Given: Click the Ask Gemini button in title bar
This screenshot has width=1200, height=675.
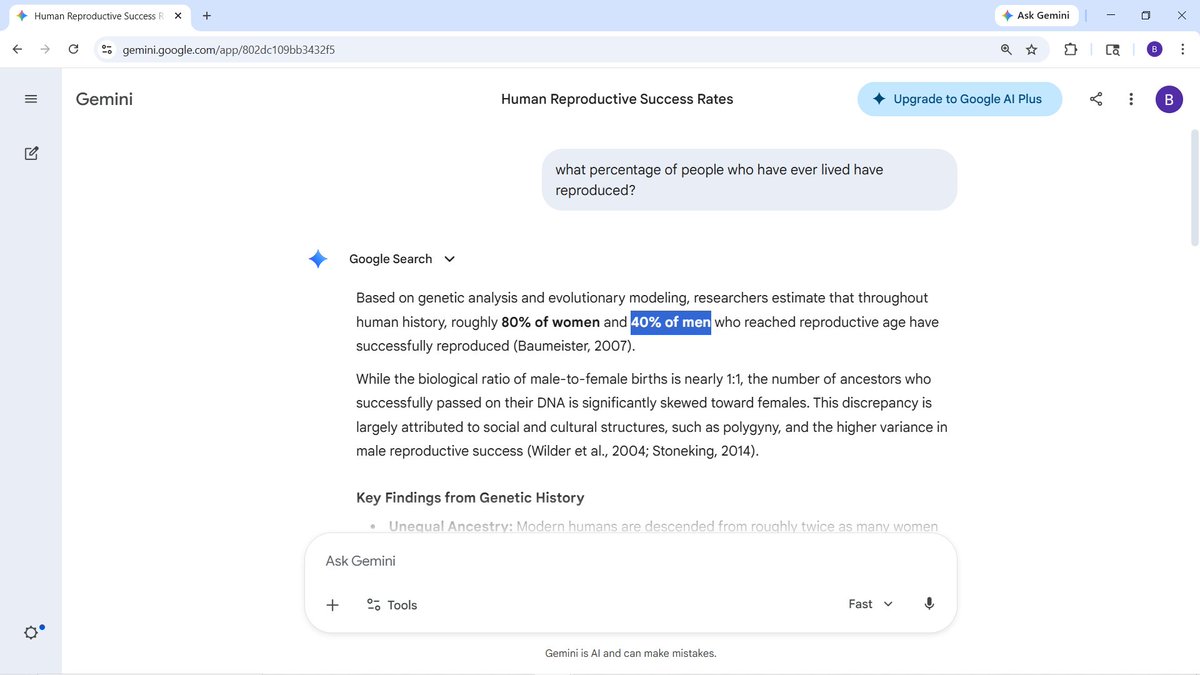Looking at the screenshot, I should [x=1035, y=16].
